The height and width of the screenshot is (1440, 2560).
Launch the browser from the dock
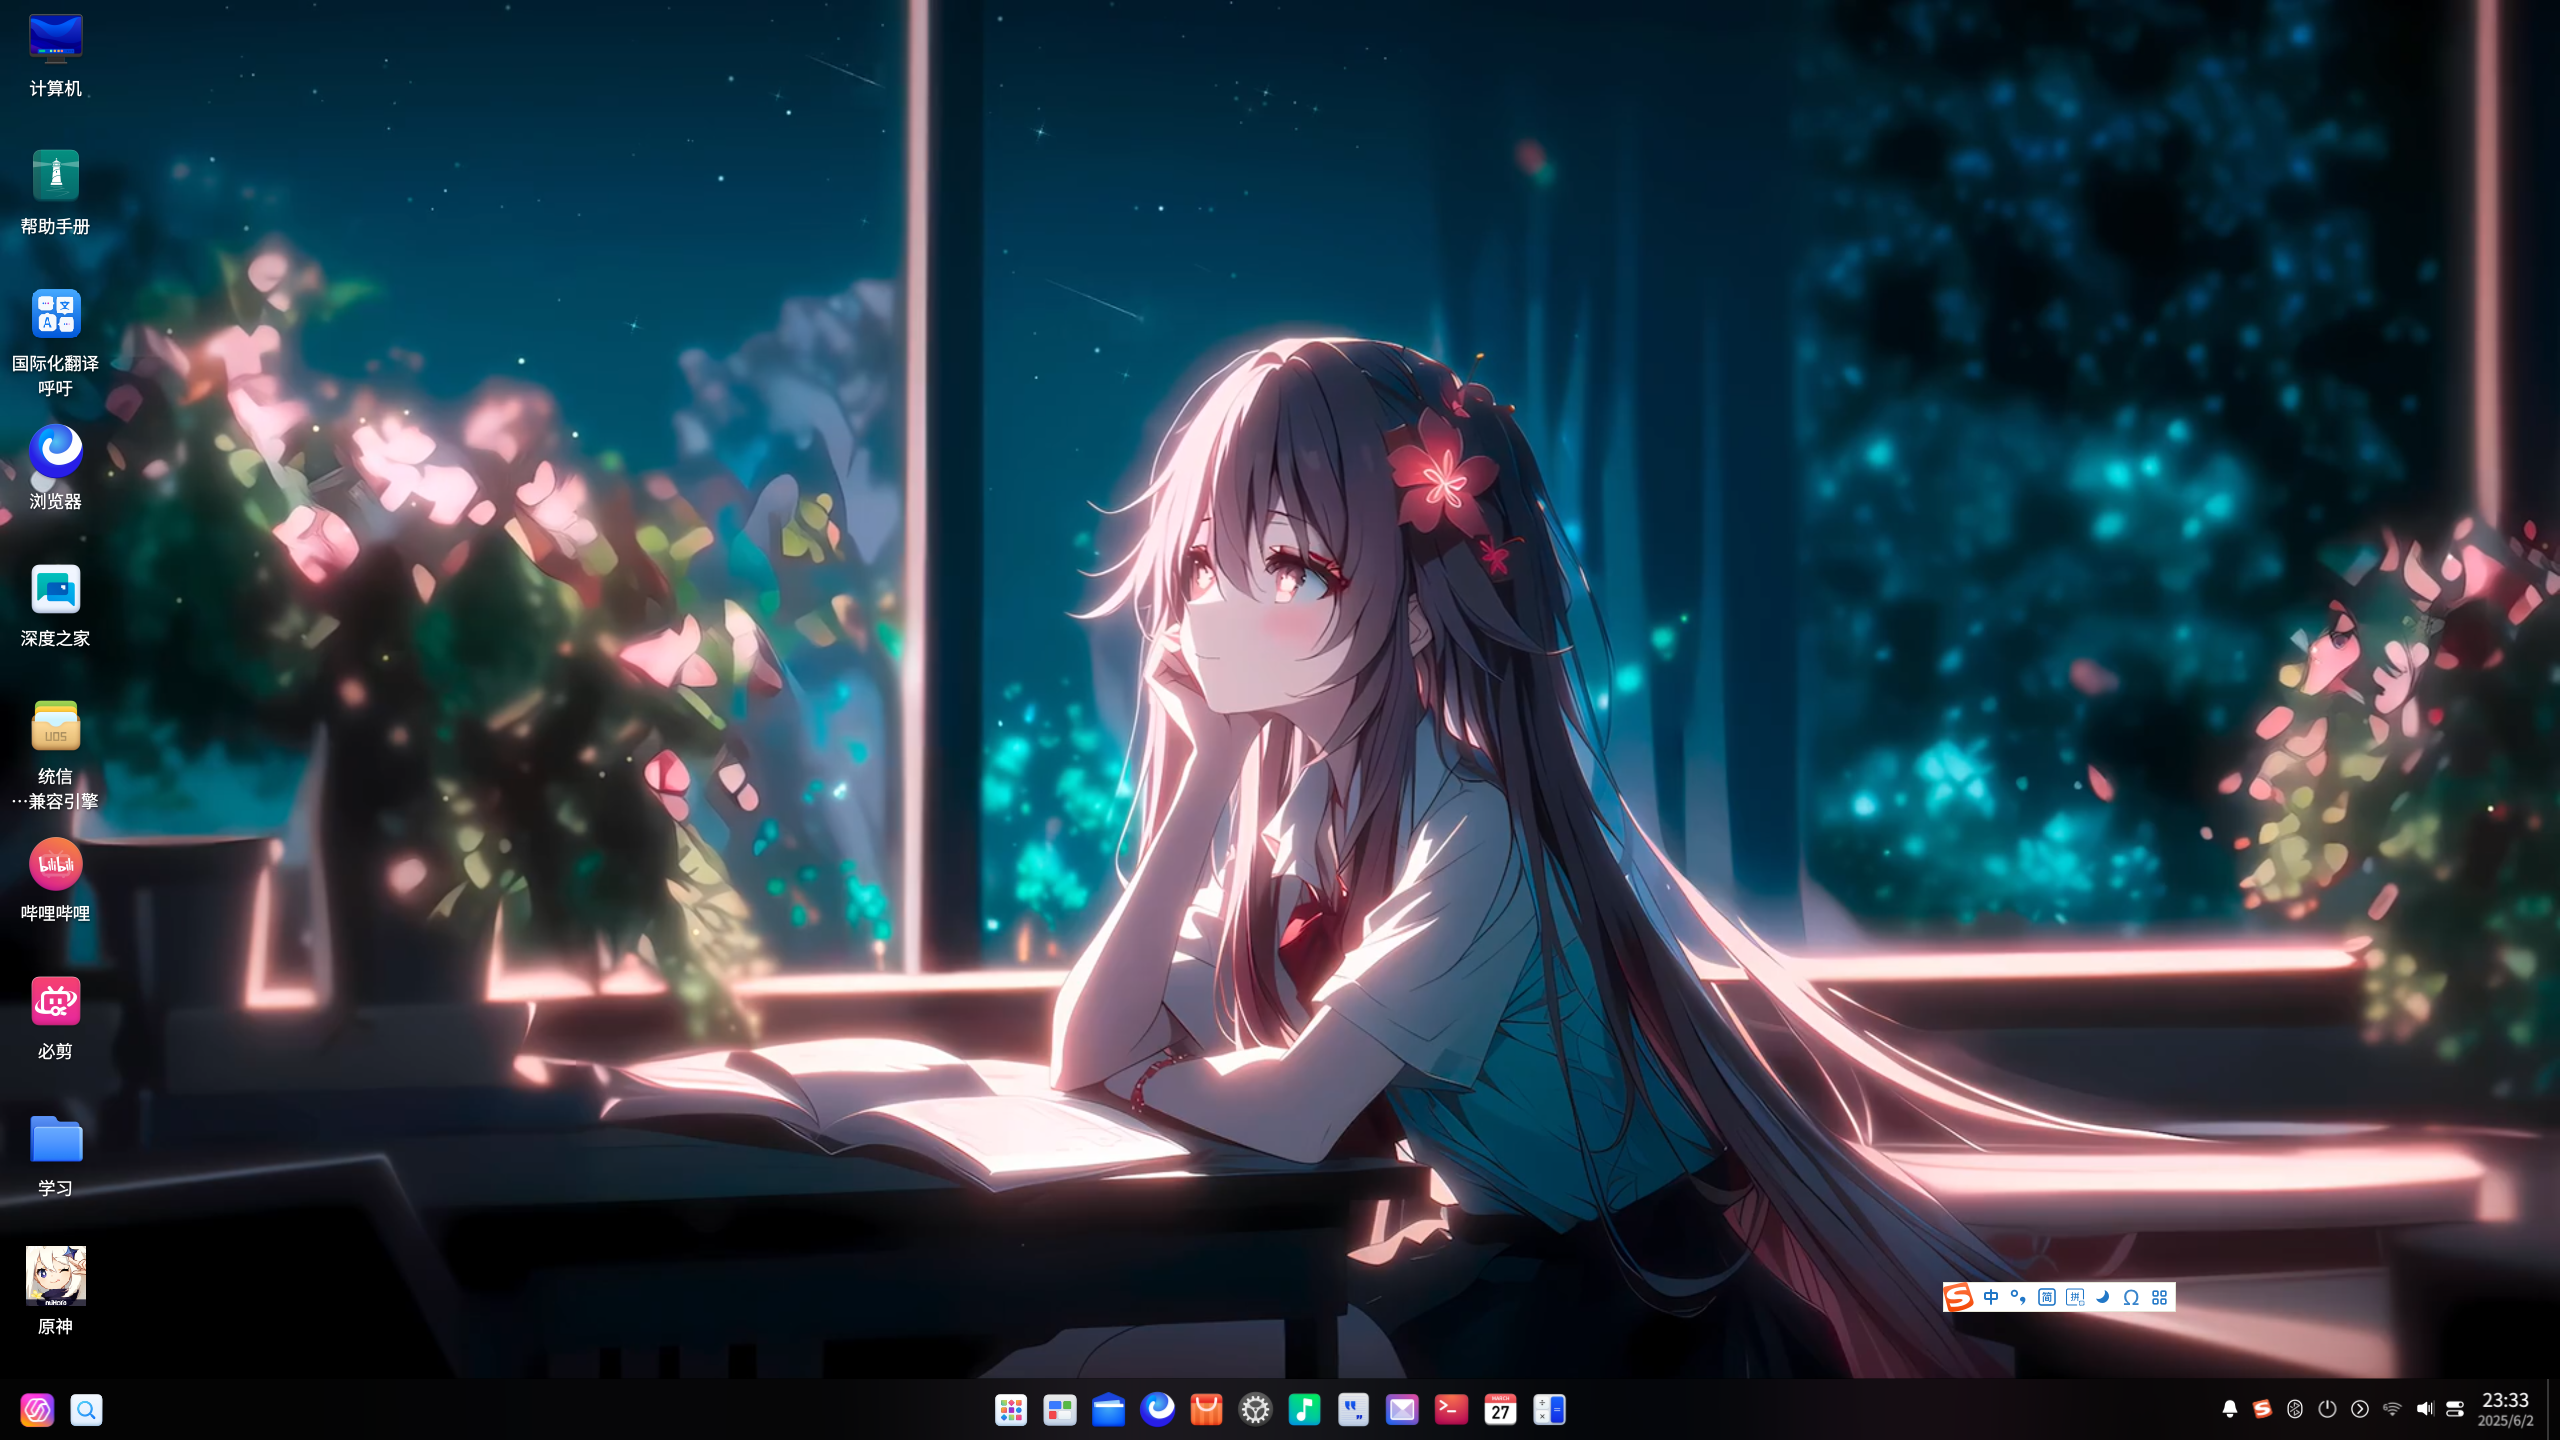tap(1158, 1410)
